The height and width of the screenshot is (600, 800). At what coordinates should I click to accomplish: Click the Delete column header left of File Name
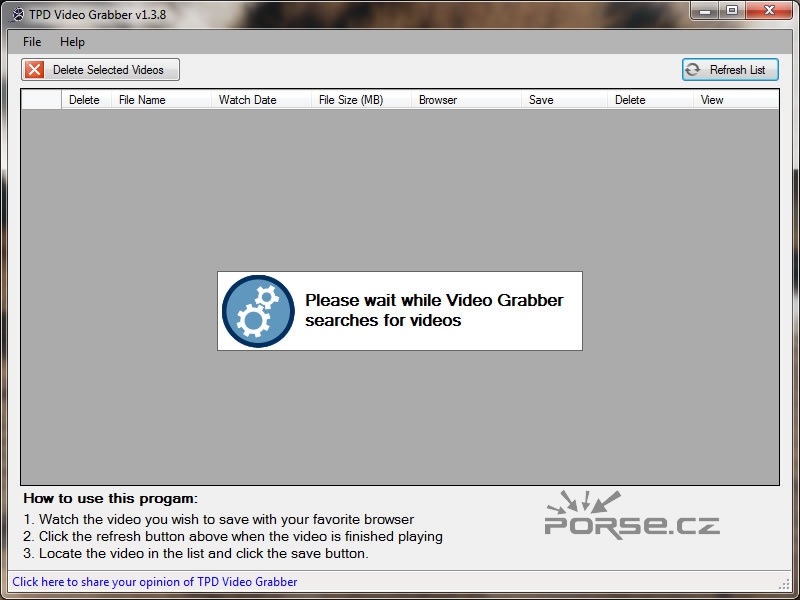84,100
